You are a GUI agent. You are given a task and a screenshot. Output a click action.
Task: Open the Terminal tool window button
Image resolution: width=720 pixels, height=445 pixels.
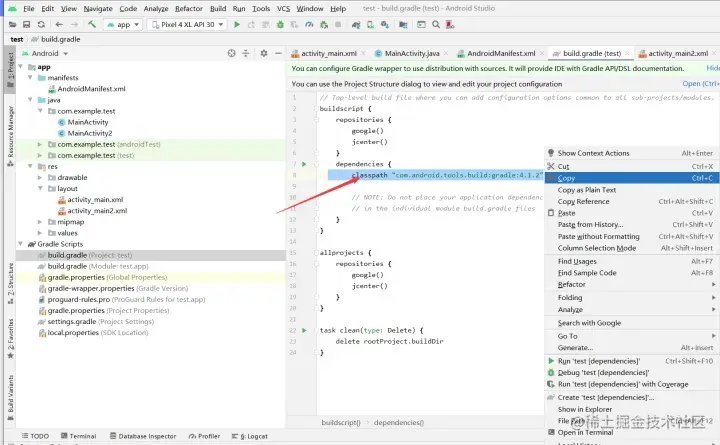pyautogui.click(x=79, y=436)
